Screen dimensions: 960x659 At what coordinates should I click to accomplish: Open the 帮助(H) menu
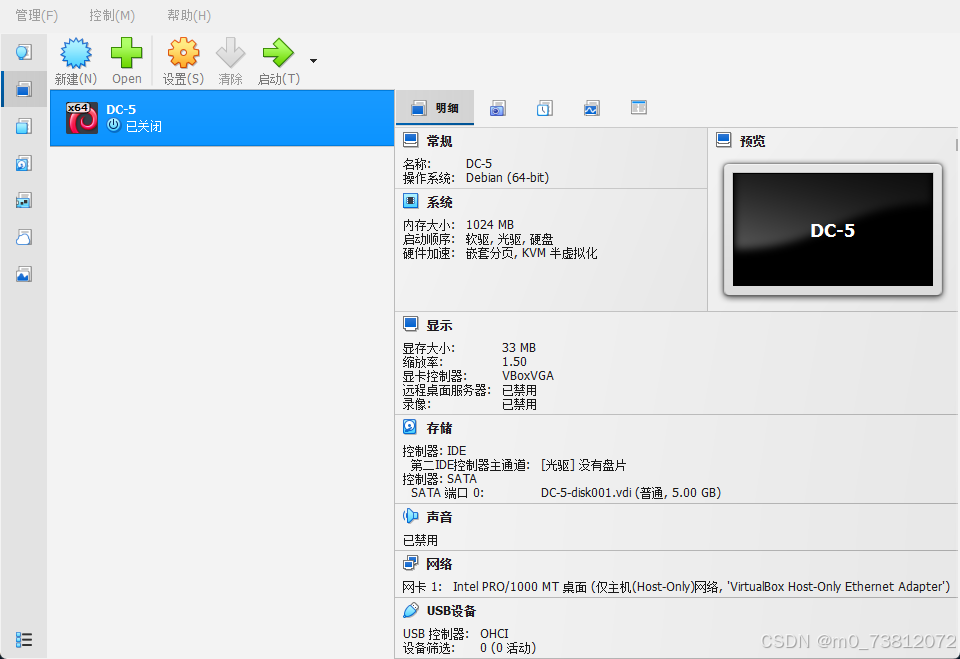coord(189,15)
